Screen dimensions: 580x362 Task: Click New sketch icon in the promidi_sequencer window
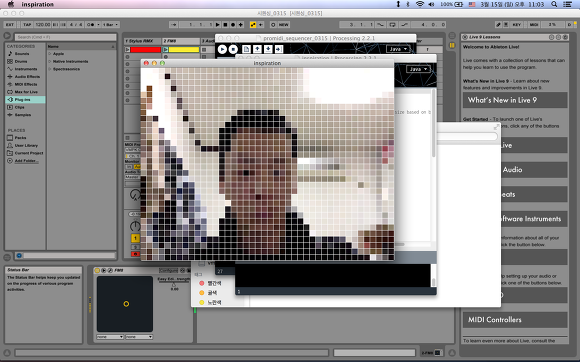pyautogui.click(x=246, y=49)
